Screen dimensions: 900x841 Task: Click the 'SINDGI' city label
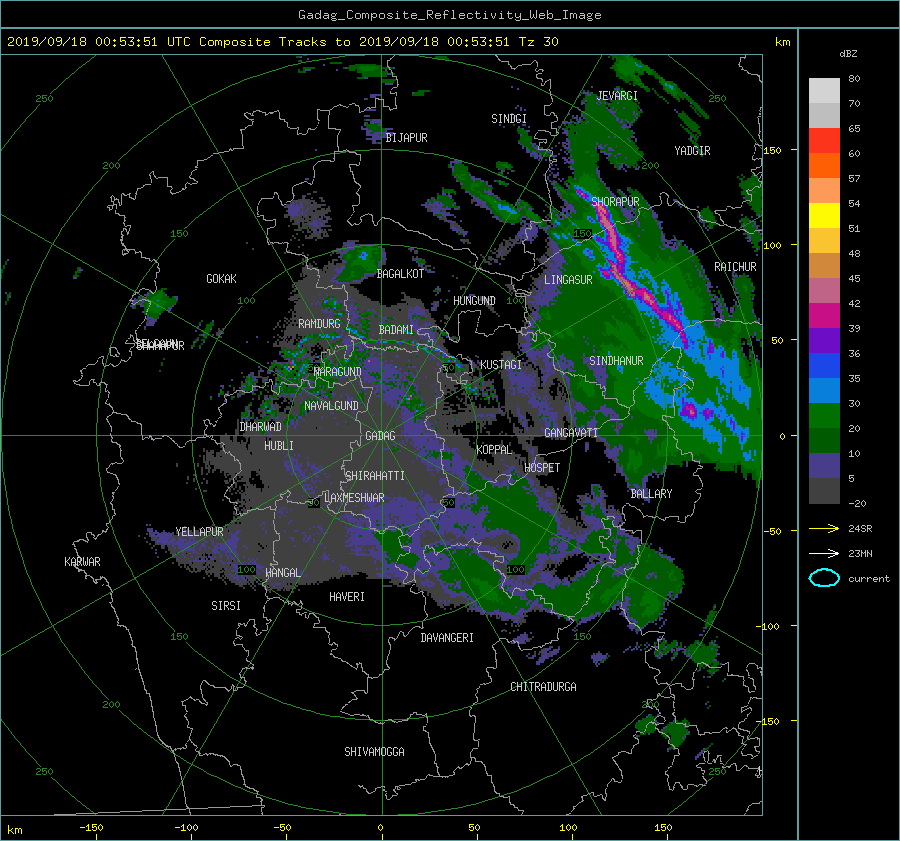[x=509, y=119]
